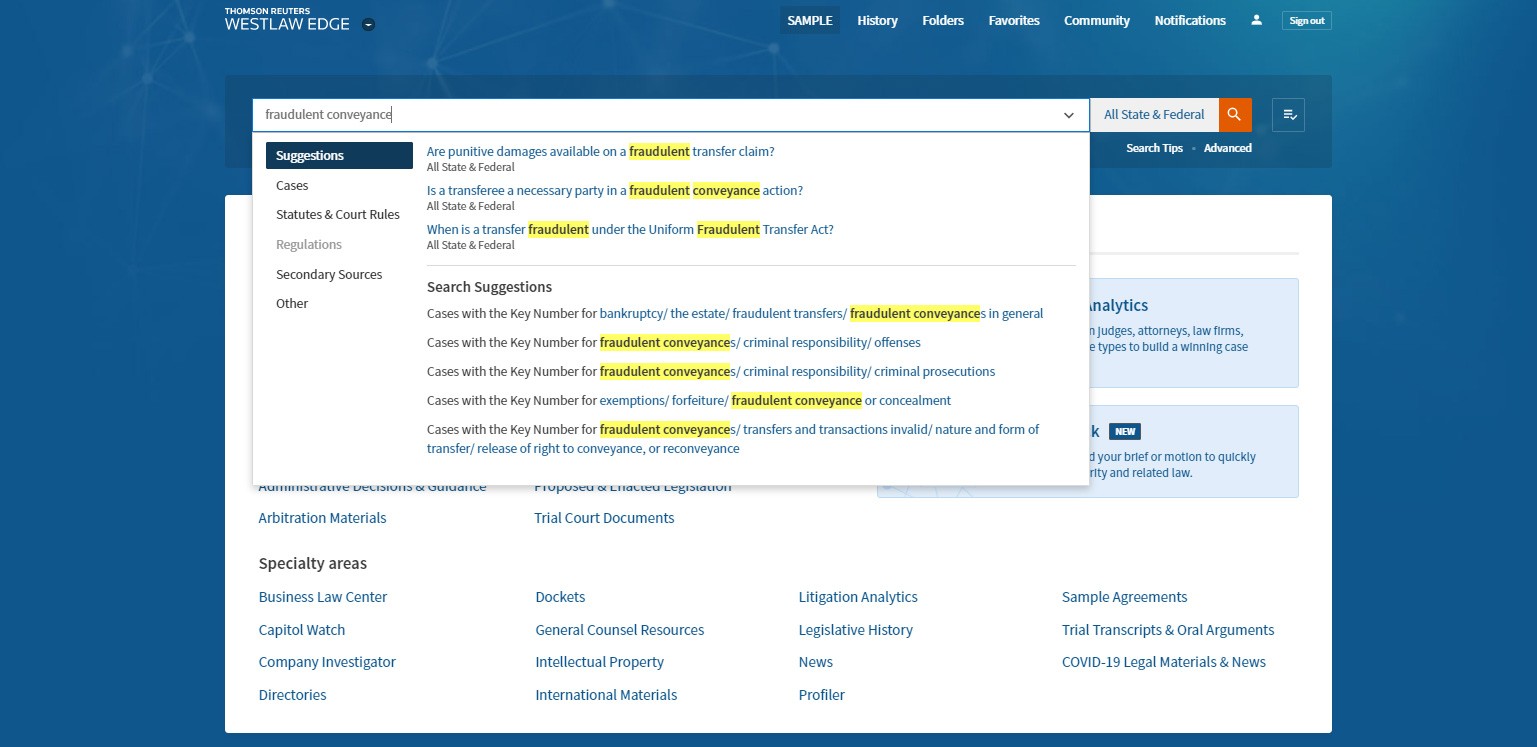Open Advanced search link
The image size is (1537, 747).
coord(1227,148)
